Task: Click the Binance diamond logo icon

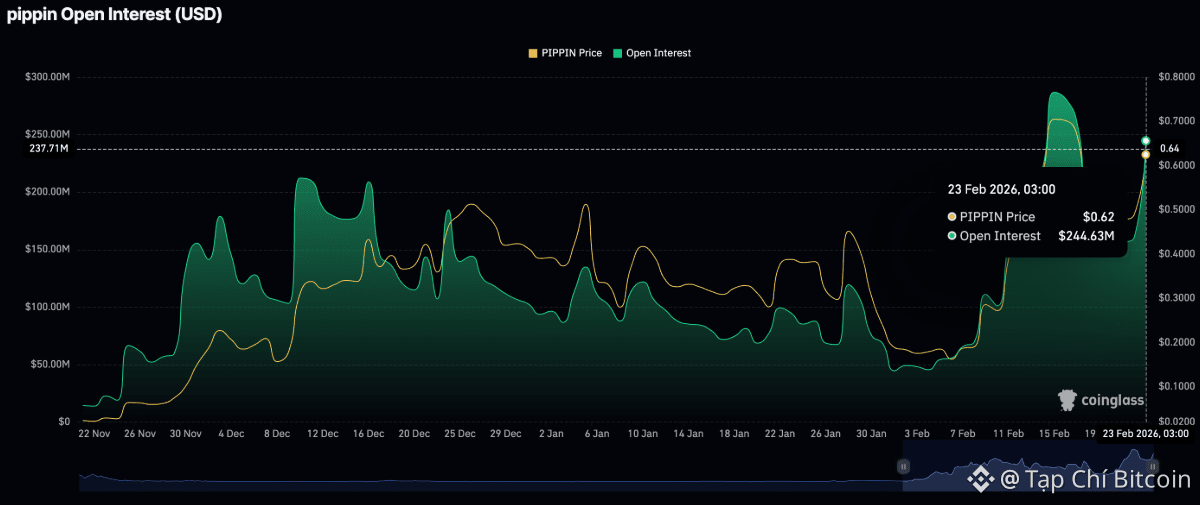Action: (980, 480)
